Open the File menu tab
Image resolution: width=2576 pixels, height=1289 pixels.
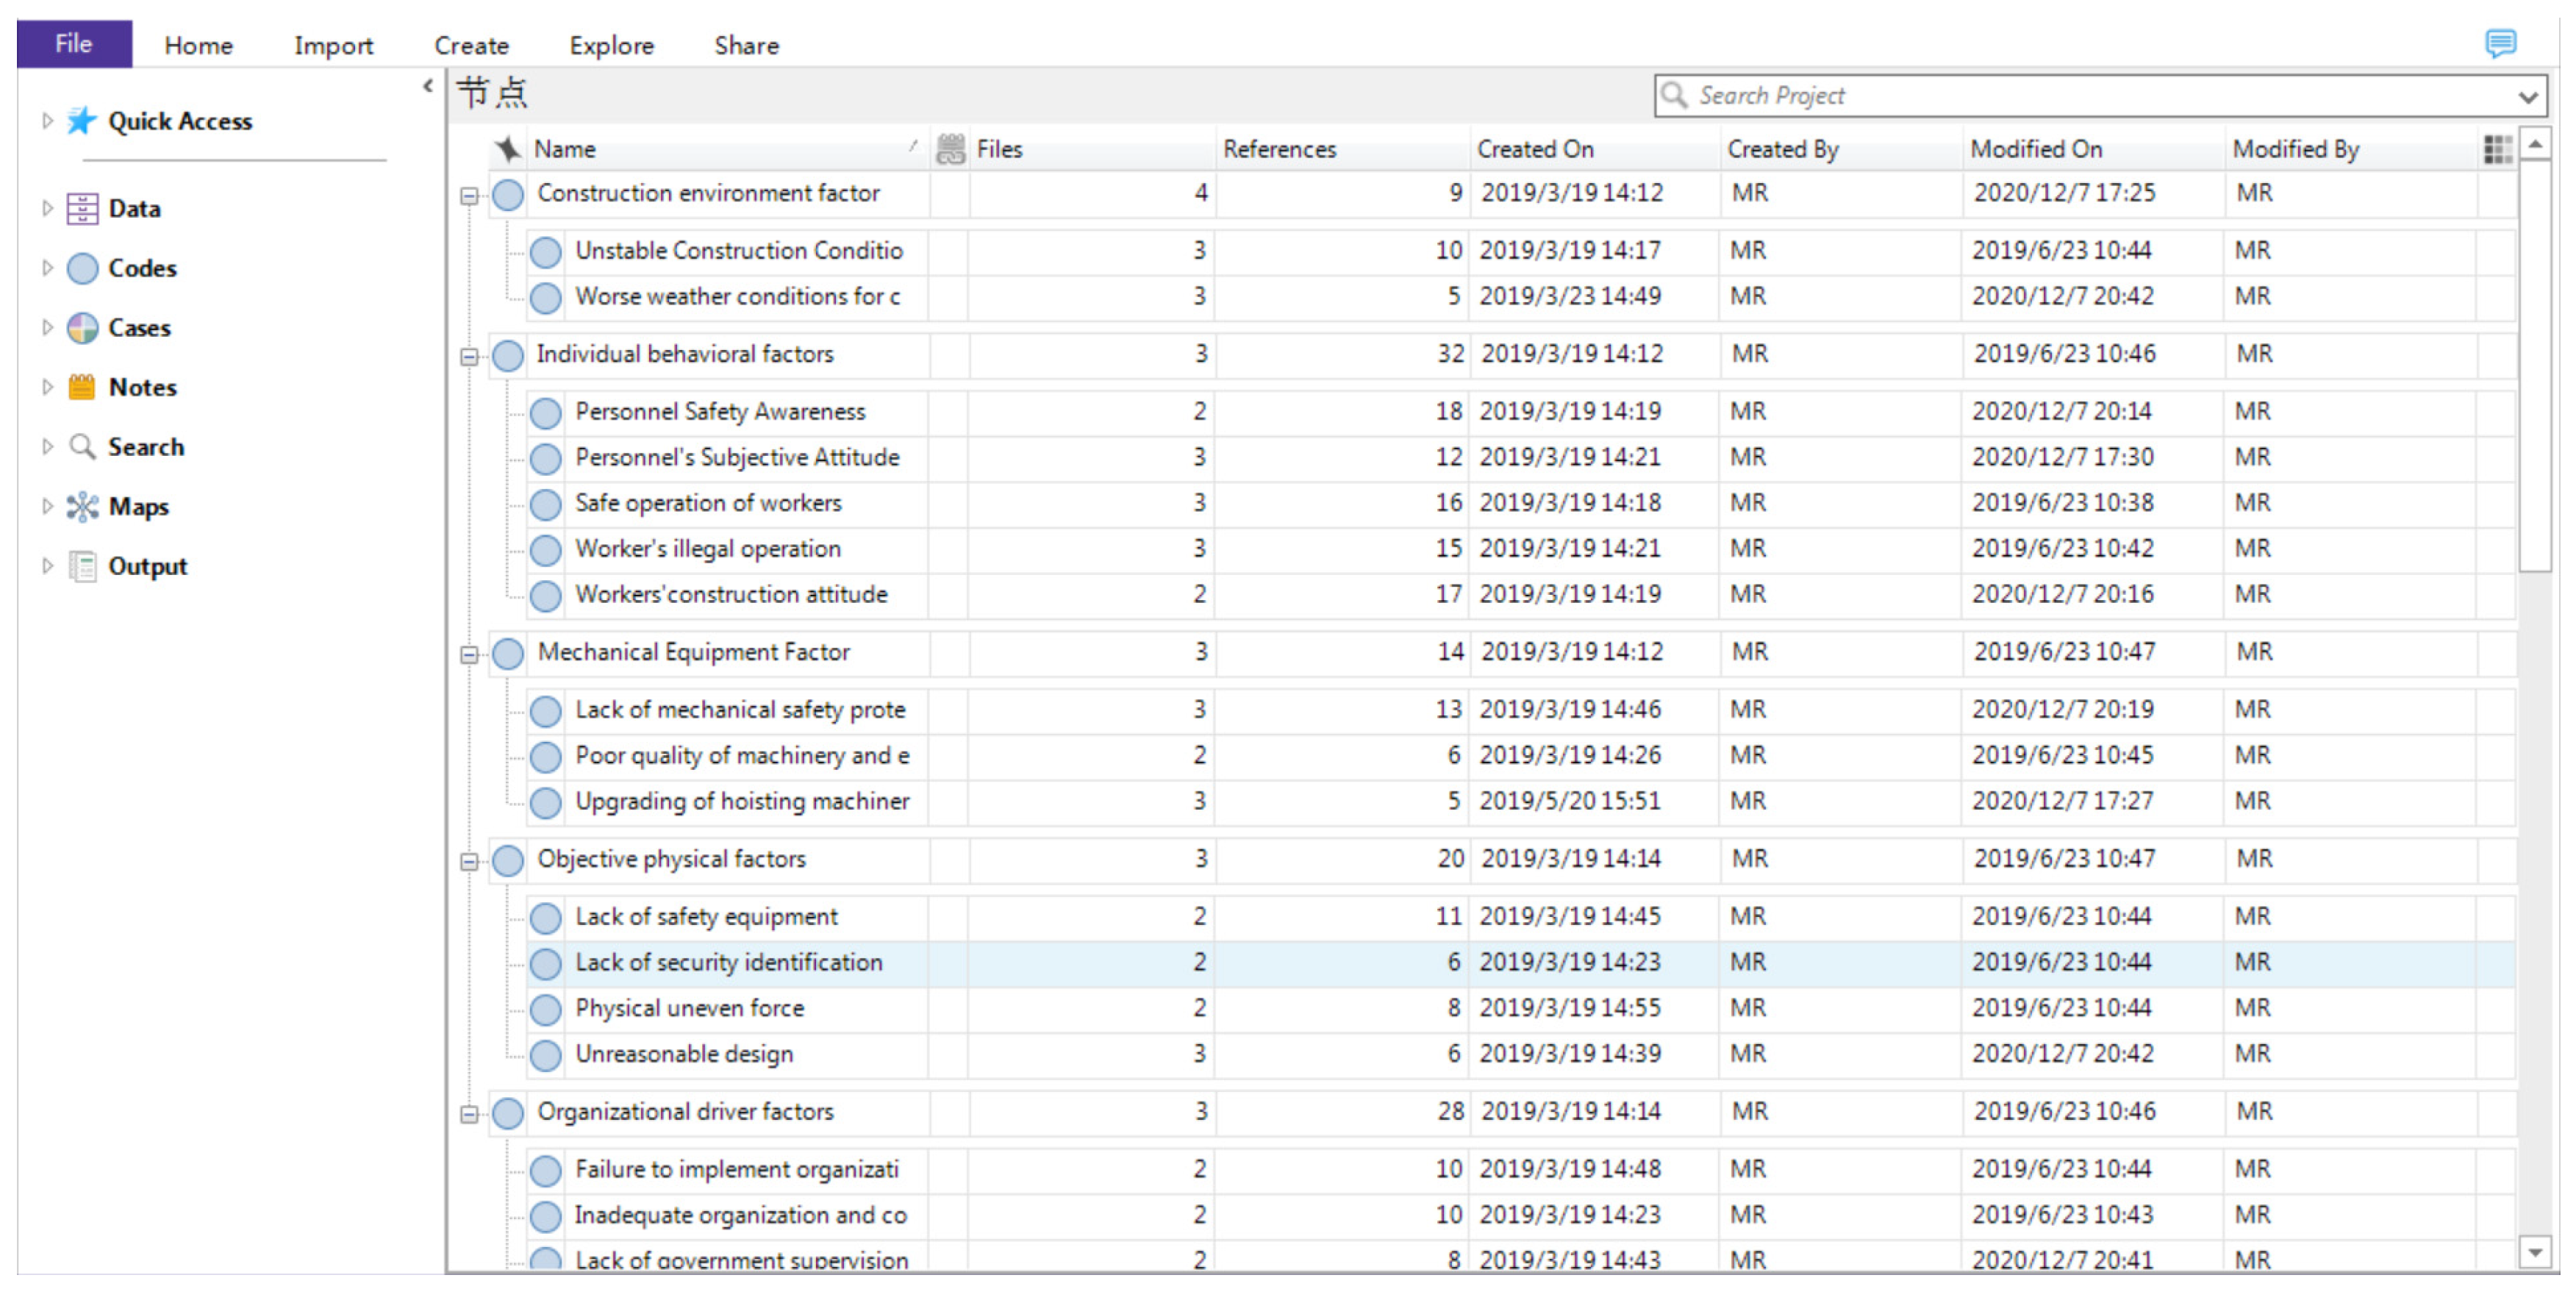74,44
